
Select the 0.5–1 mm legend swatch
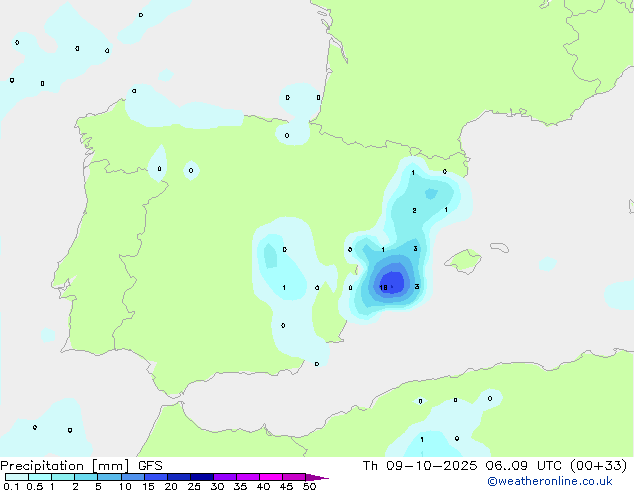(x=40, y=477)
